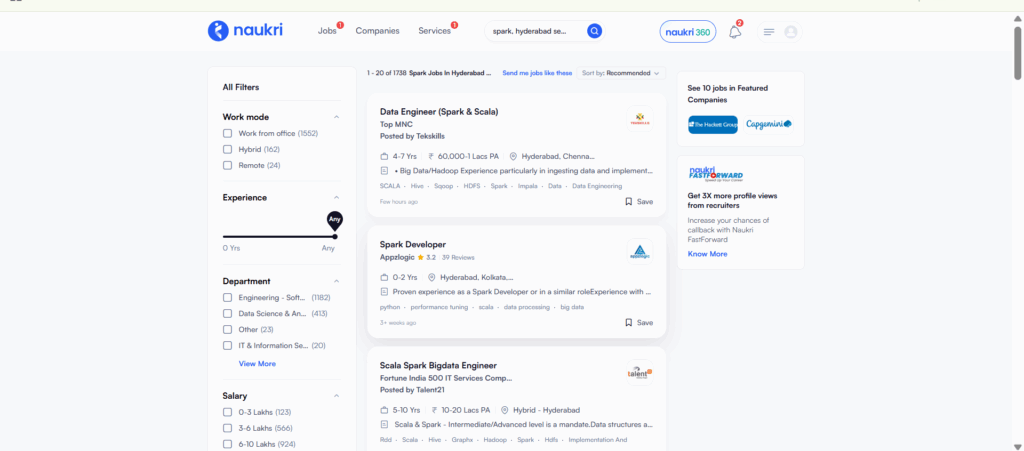Click the blue search magnifier icon

[x=594, y=31]
